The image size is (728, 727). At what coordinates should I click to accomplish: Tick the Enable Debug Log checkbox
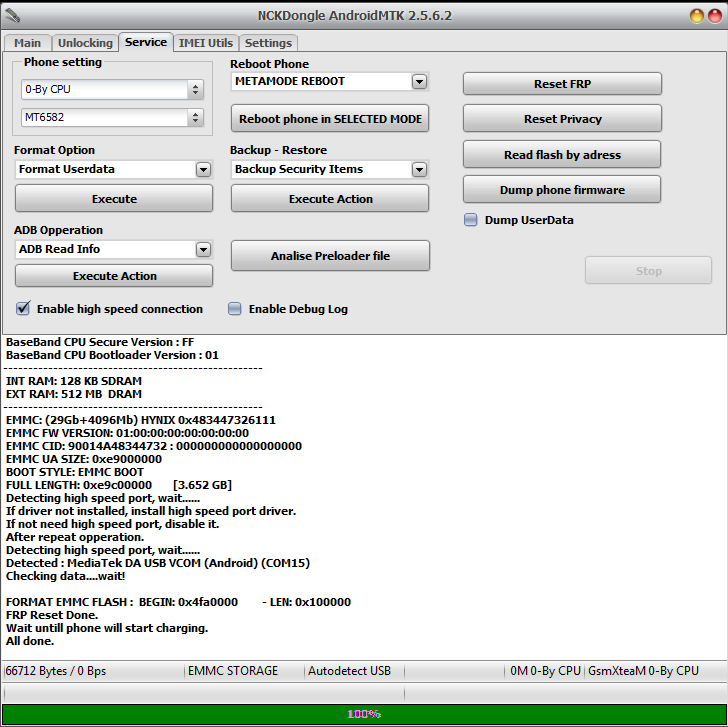(x=234, y=309)
